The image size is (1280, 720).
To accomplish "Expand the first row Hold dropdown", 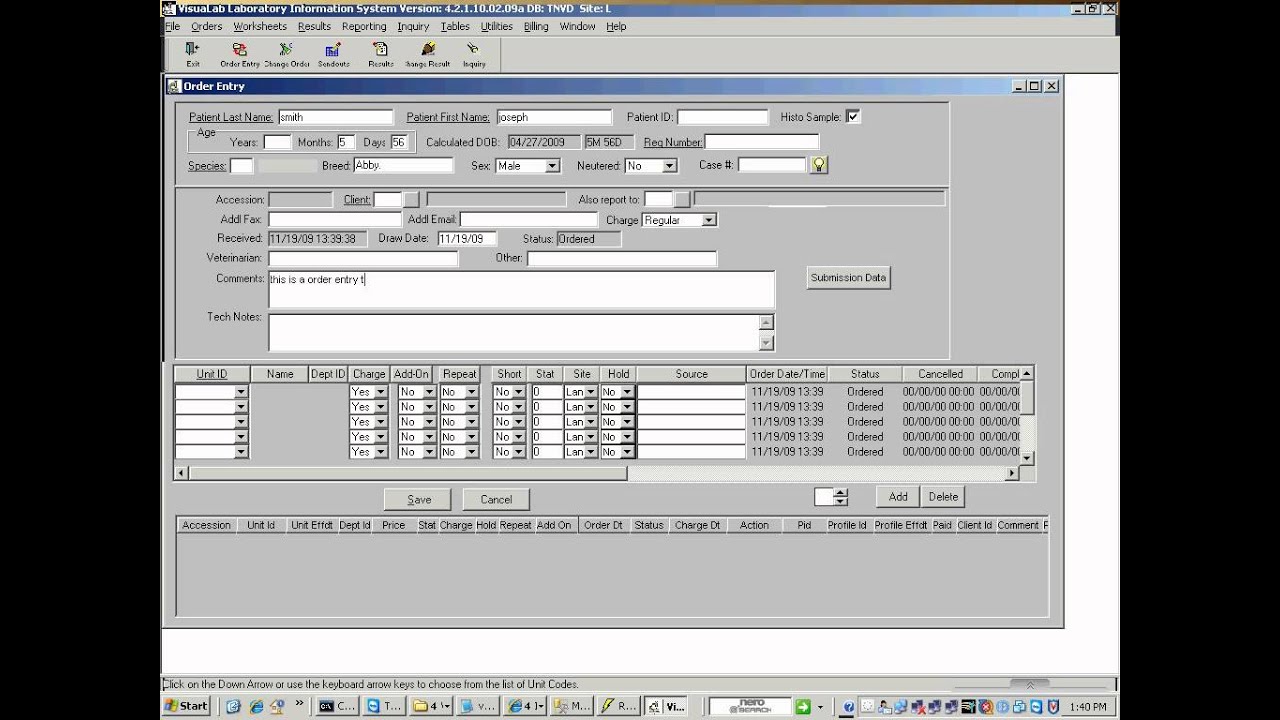I will (627, 392).
